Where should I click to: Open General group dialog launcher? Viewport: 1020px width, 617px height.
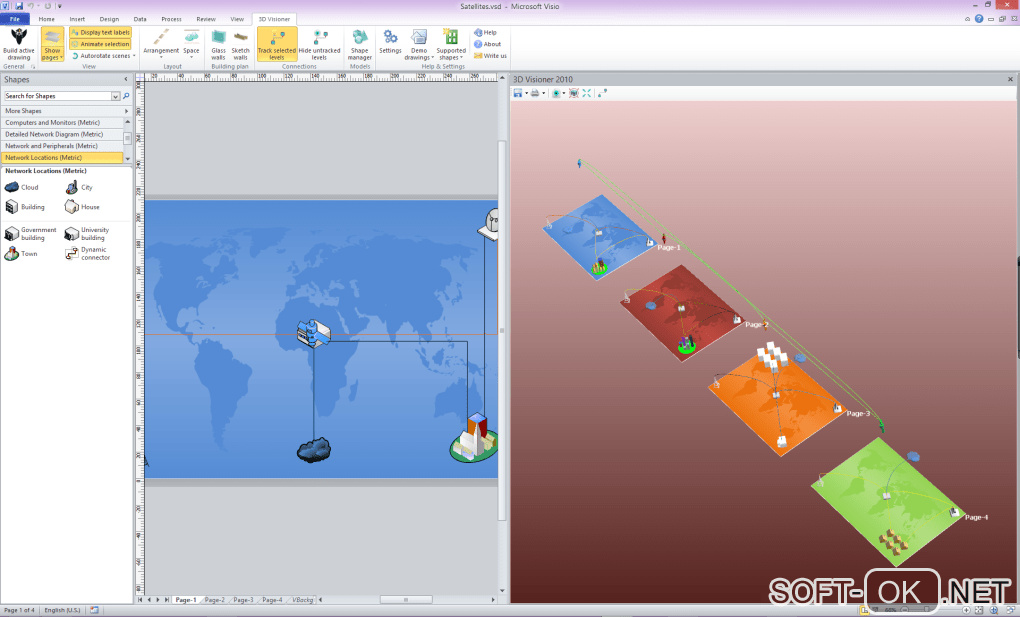pyautogui.click(x=33, y=66)
